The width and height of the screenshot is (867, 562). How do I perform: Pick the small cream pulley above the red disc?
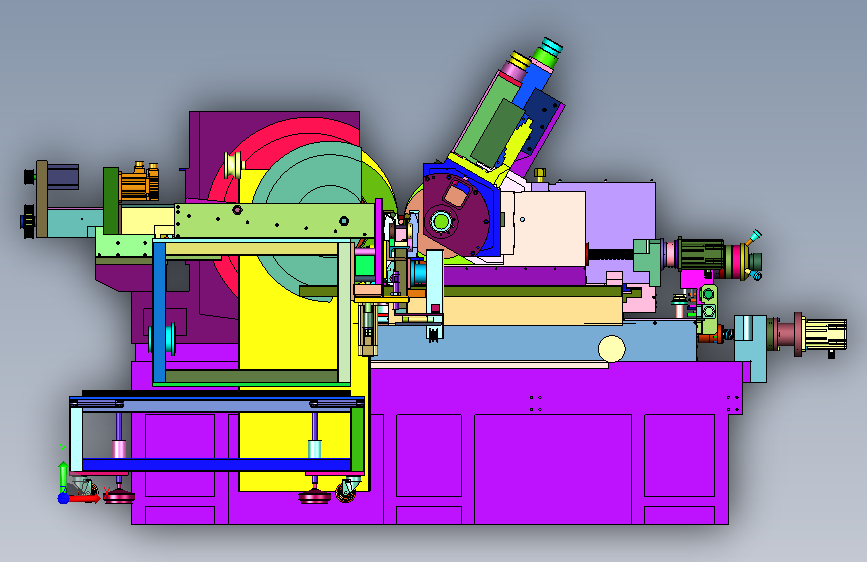tap(234, 165)
